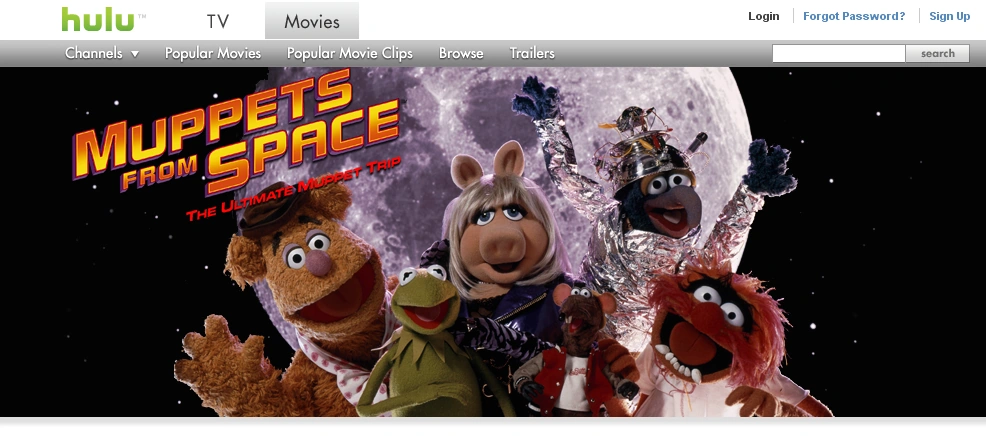This screenshot has height=436, width=986.
Task: Focus the search text field
Action: (x=839, y=53)
